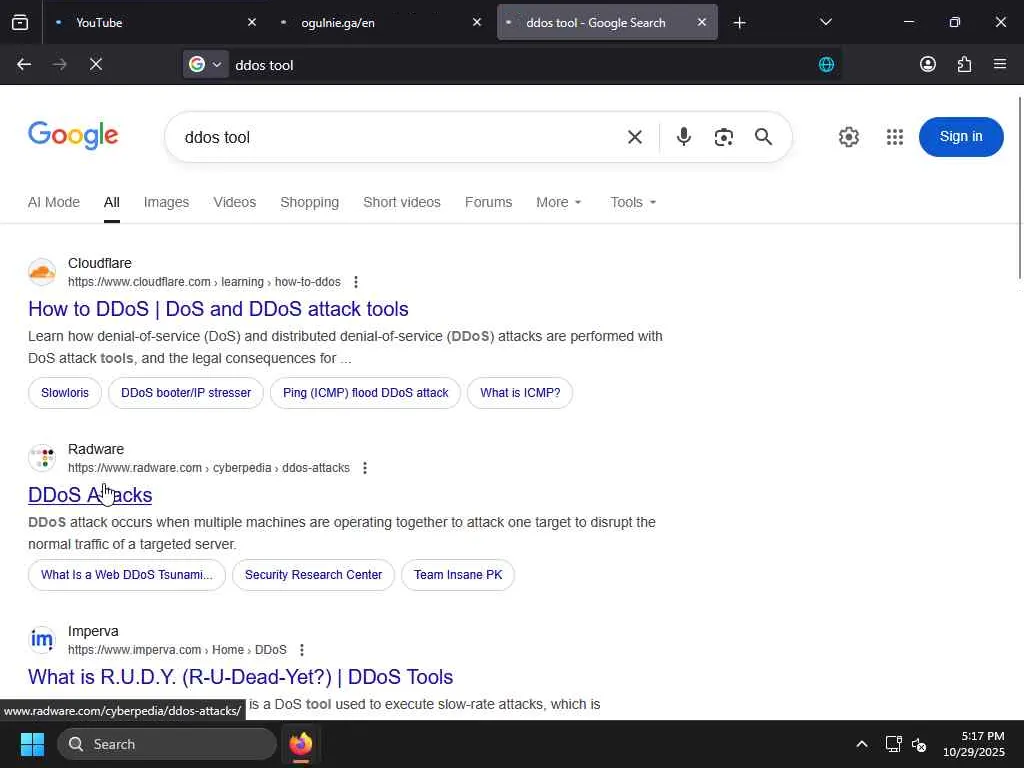Select the All search tab

tap(112, 202)
